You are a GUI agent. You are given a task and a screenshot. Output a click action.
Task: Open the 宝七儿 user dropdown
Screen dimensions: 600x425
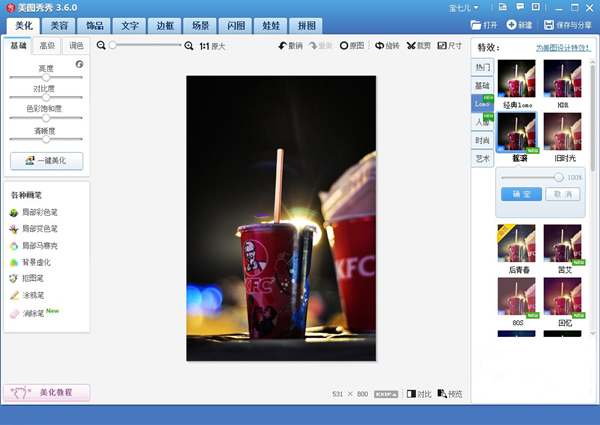point(464,8)
